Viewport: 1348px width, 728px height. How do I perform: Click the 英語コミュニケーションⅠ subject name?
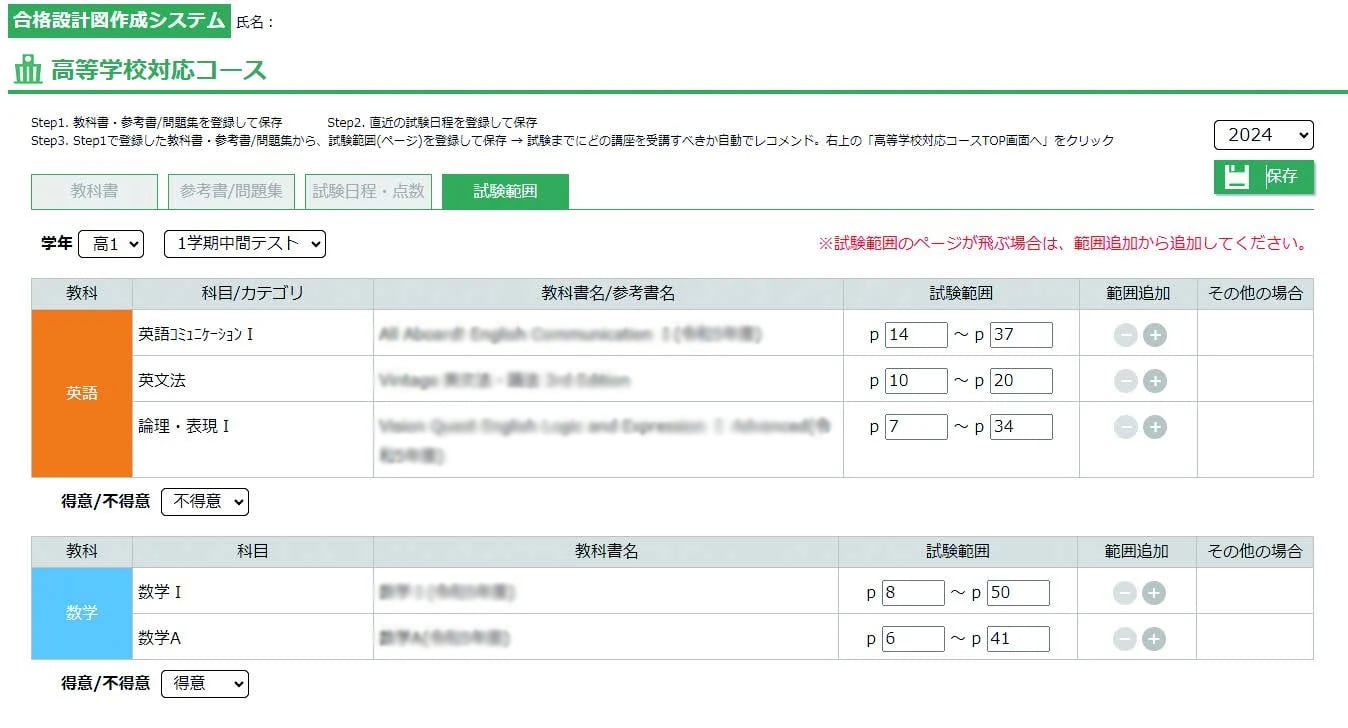[196, 335]
